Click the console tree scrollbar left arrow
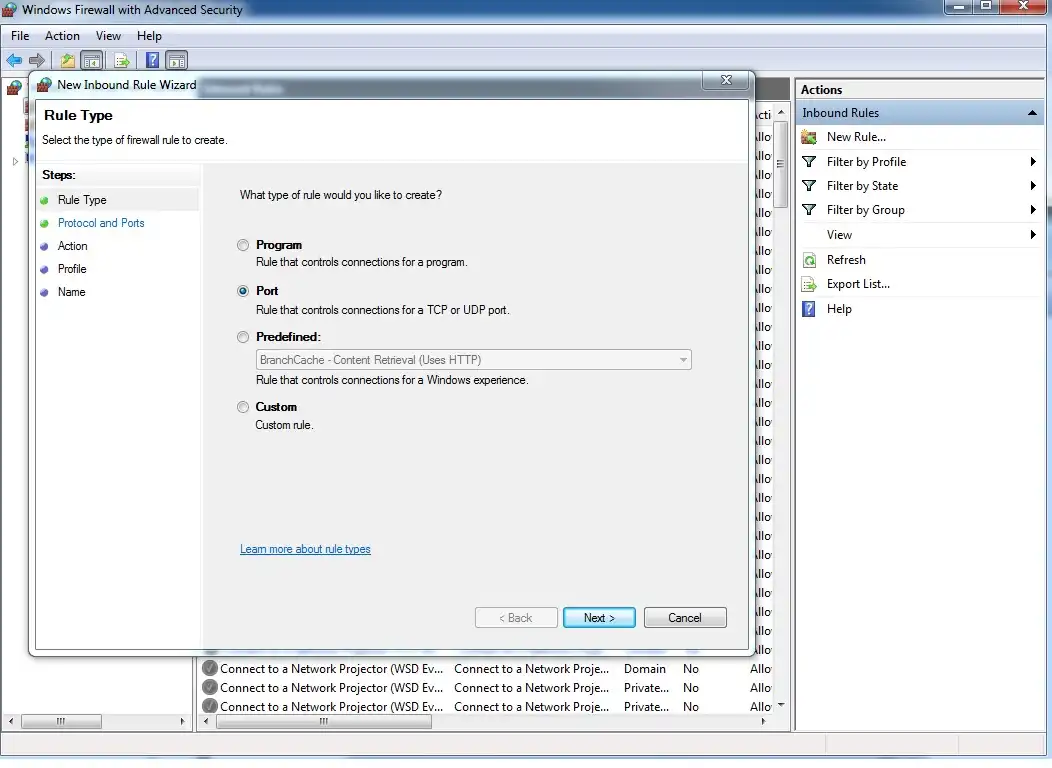The width and height of the screenshot is (1052, 768). coord(10,722)
